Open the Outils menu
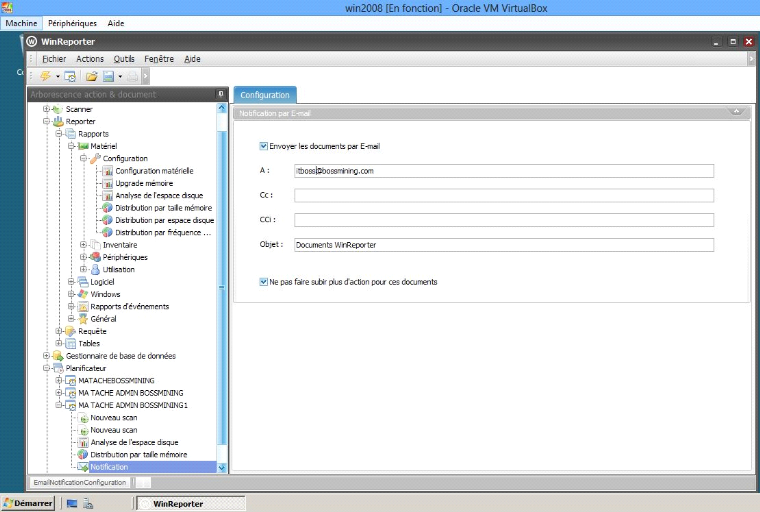This screenshot has width=760, height=512. pos(124,59)
